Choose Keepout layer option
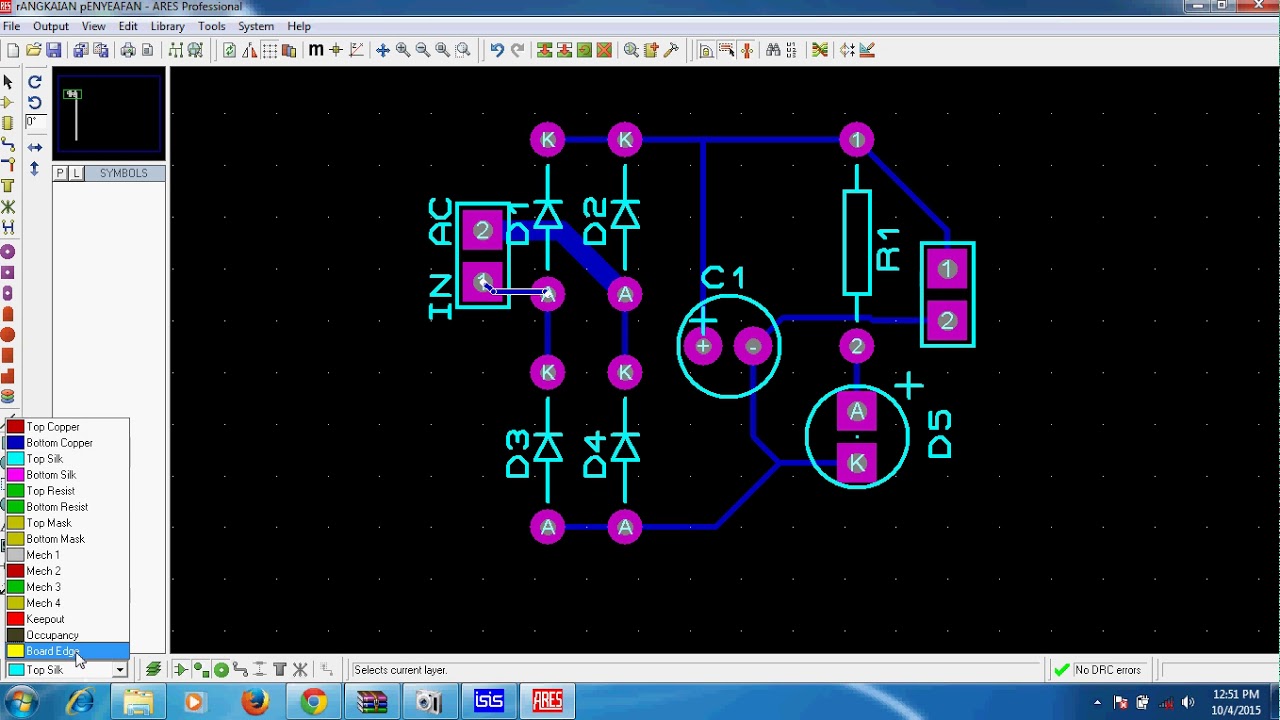 pos(67,619)
